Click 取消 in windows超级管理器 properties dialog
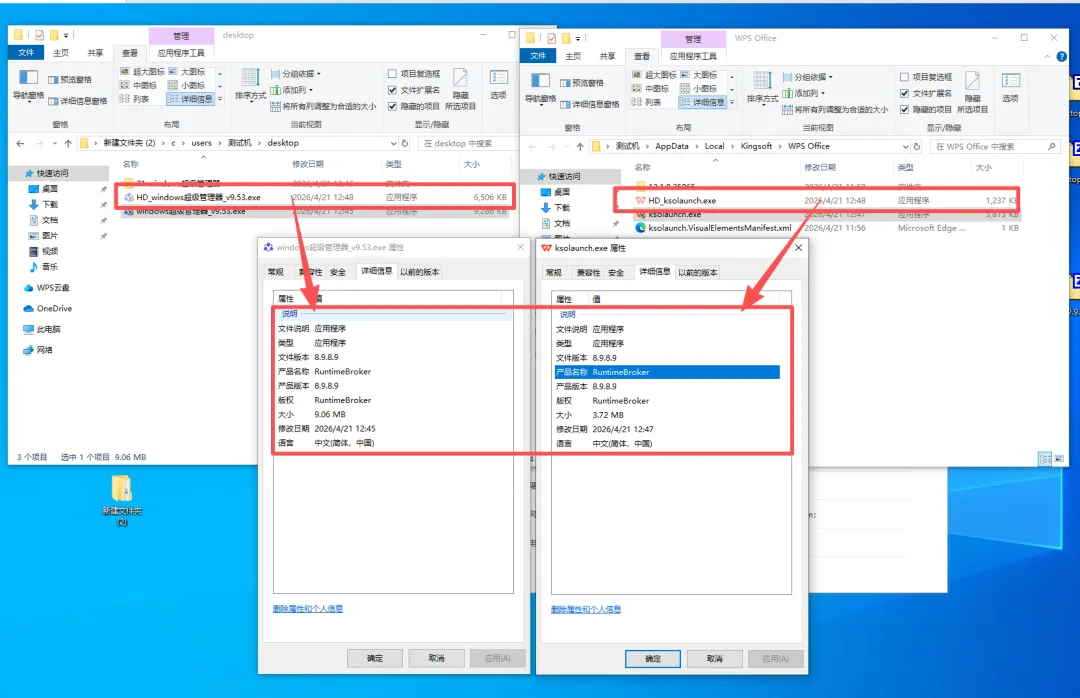The height and width of the screenshot is (698, 1080). tap(437, 659)
